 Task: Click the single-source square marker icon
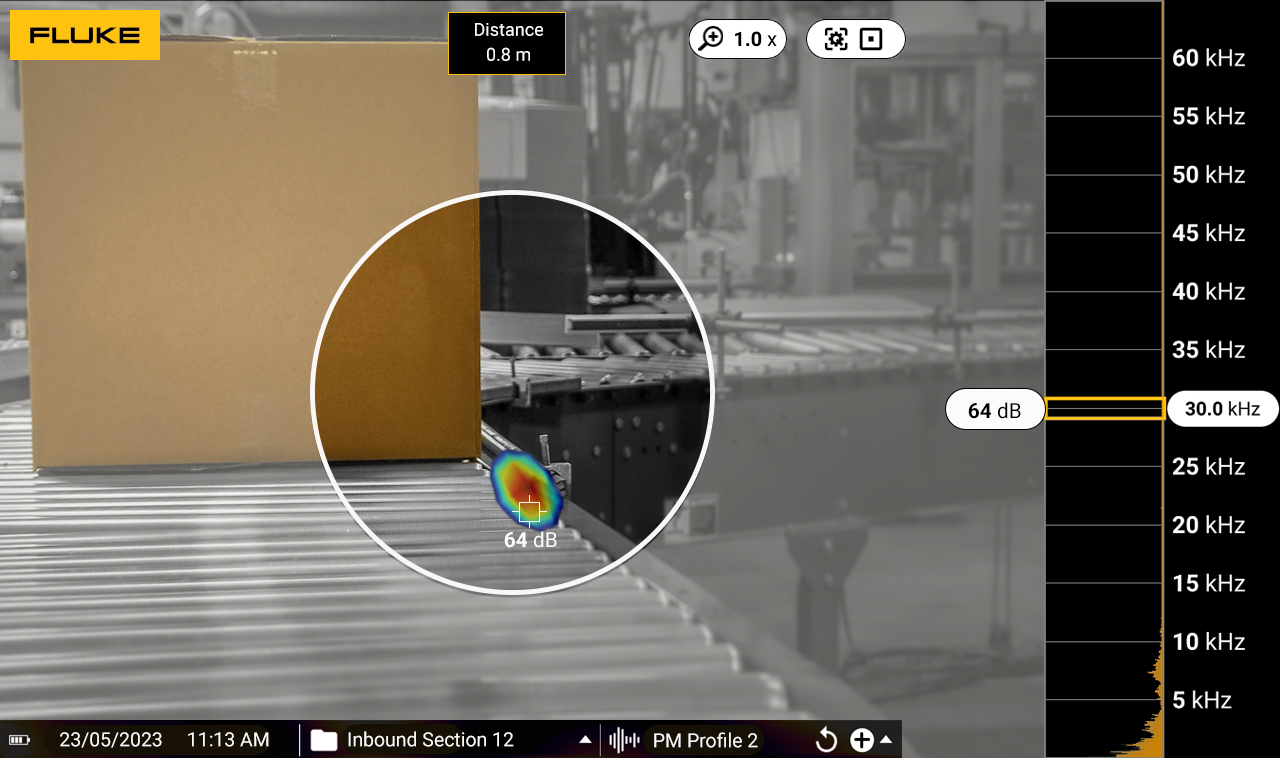[x=872, y=39]
